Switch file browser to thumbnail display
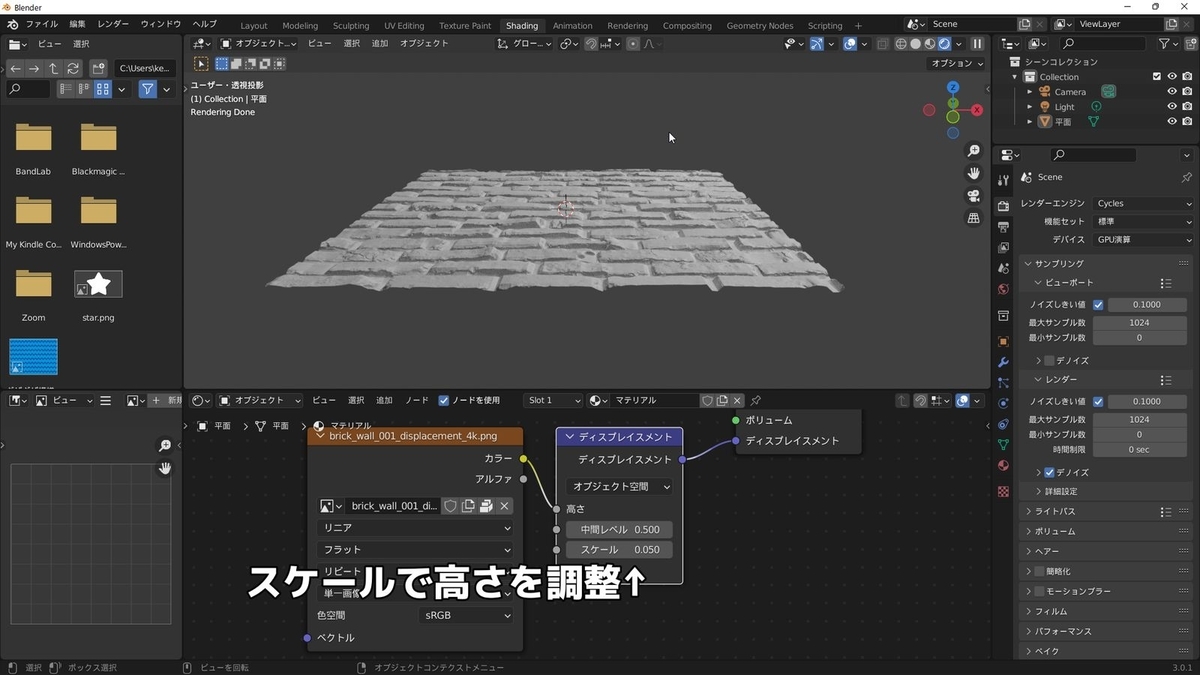The image size is (1200, 675). coord(103,89)
